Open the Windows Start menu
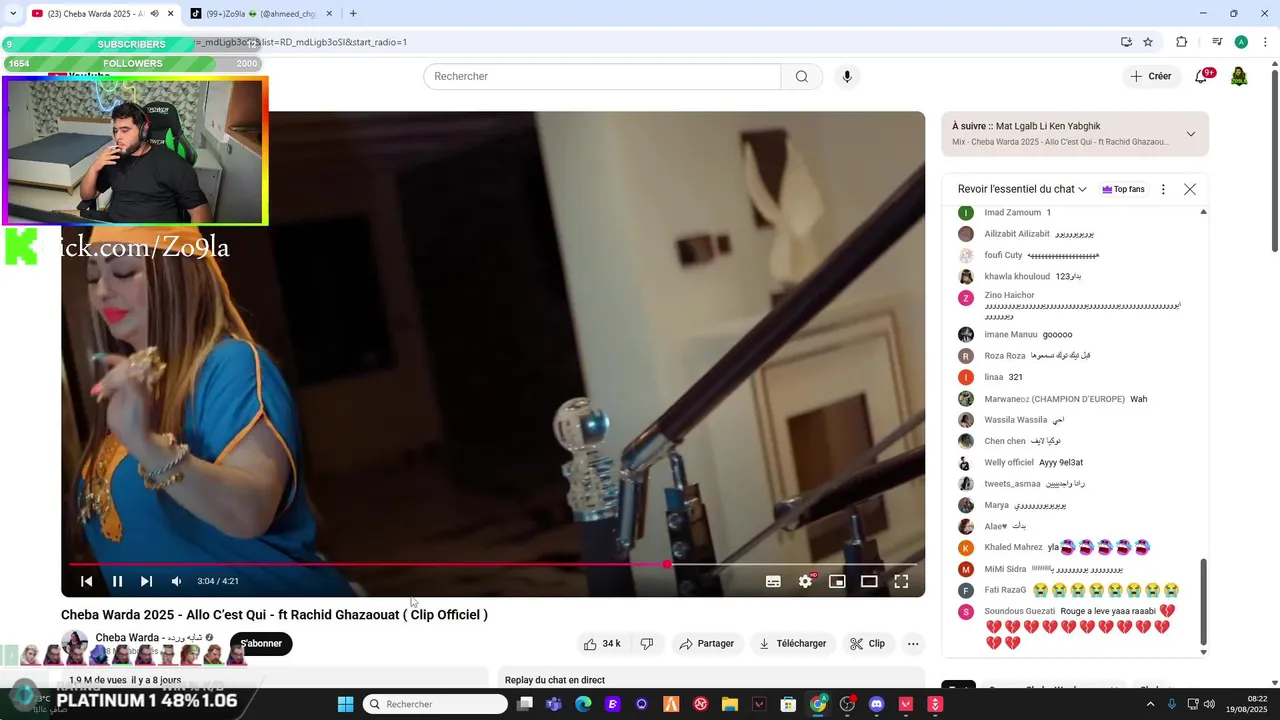Viewport: 1280px width, 720px height. pyautogui.click(x=345, y=704)
